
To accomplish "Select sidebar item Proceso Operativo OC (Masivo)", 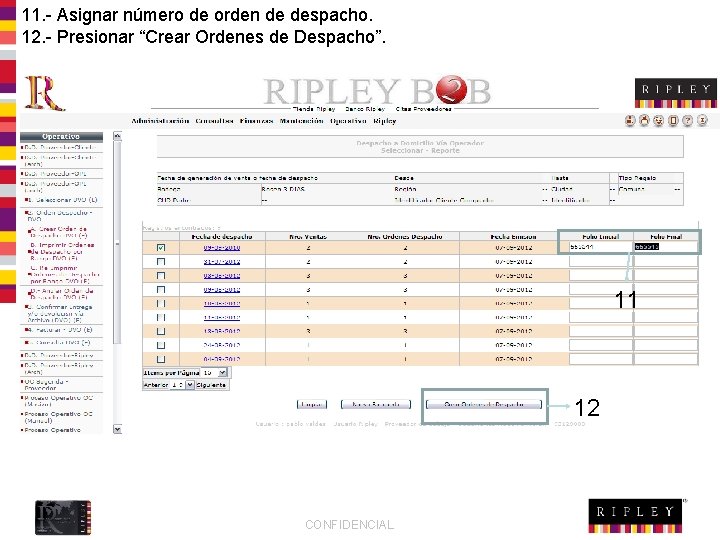I will click(58, 401).
